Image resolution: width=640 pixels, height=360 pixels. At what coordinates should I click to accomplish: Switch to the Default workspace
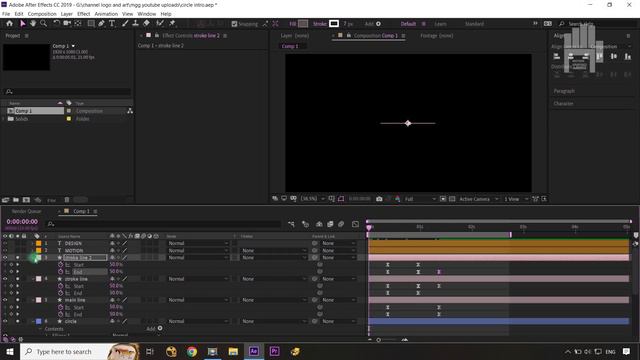click(x=408, y=24)
